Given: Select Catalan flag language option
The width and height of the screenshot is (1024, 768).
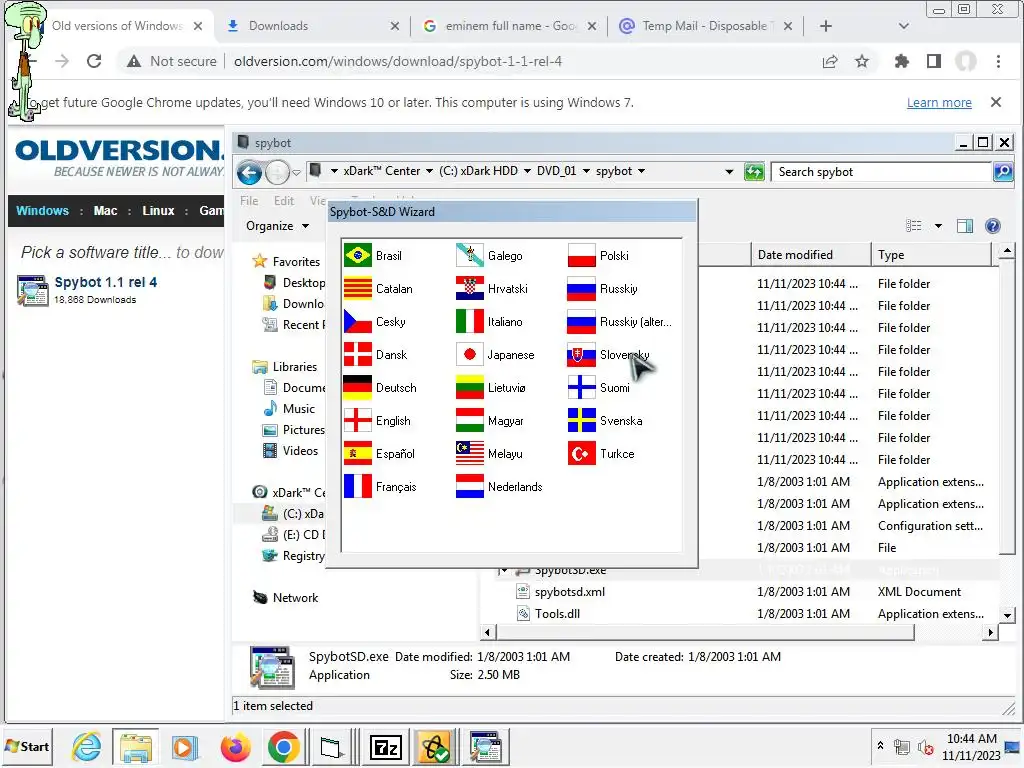Looking at the screenshot, I should point(357,288).
